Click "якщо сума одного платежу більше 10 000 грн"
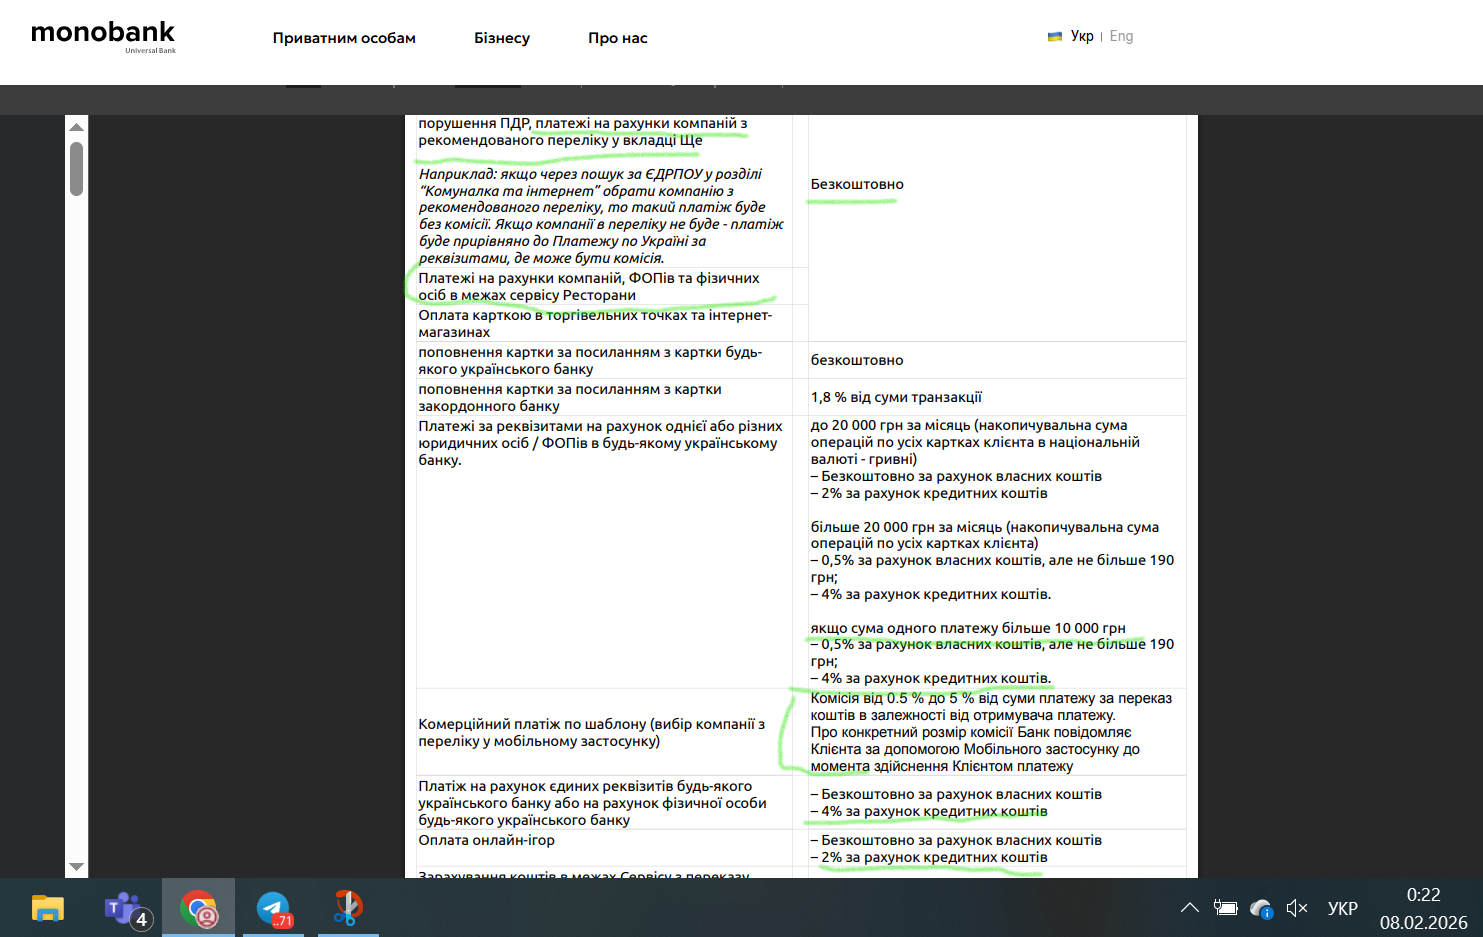 968,628
